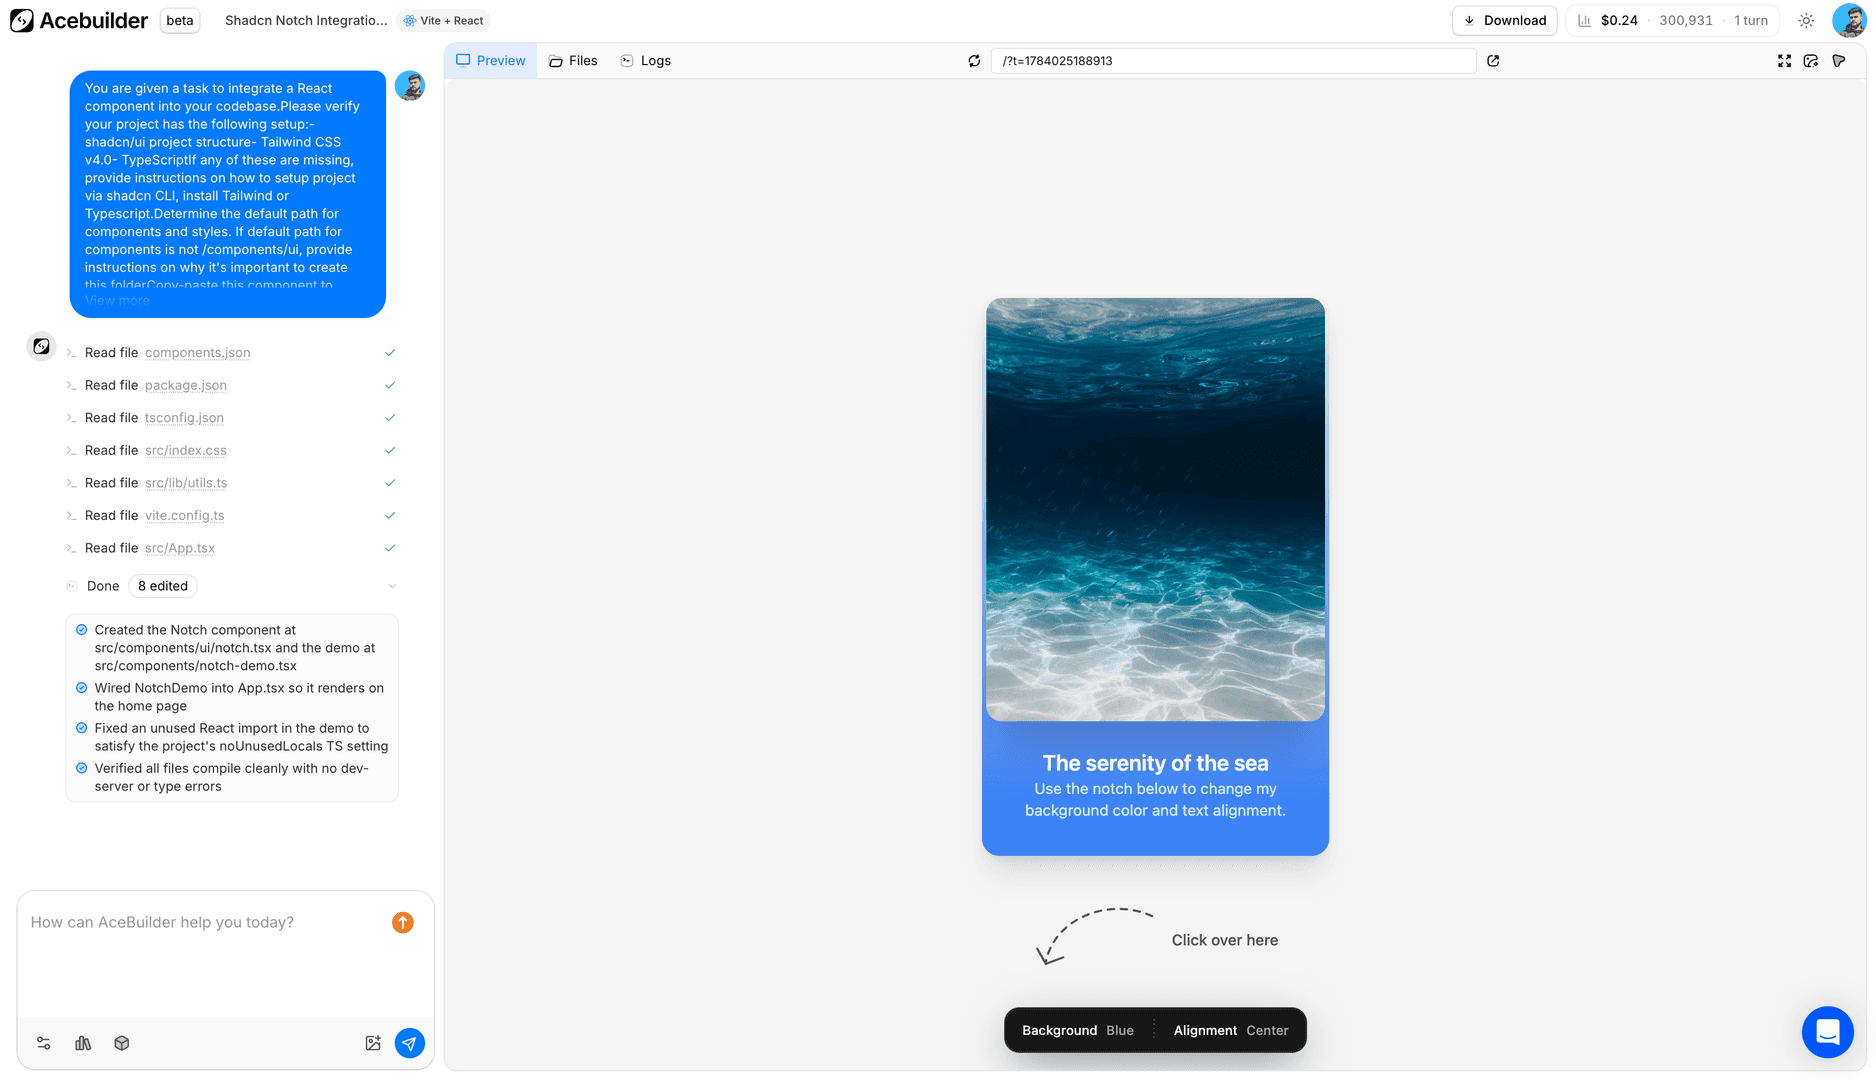Click the preview URL address field
This screenshot has width=1876, height=1080.
point(1233,61)
